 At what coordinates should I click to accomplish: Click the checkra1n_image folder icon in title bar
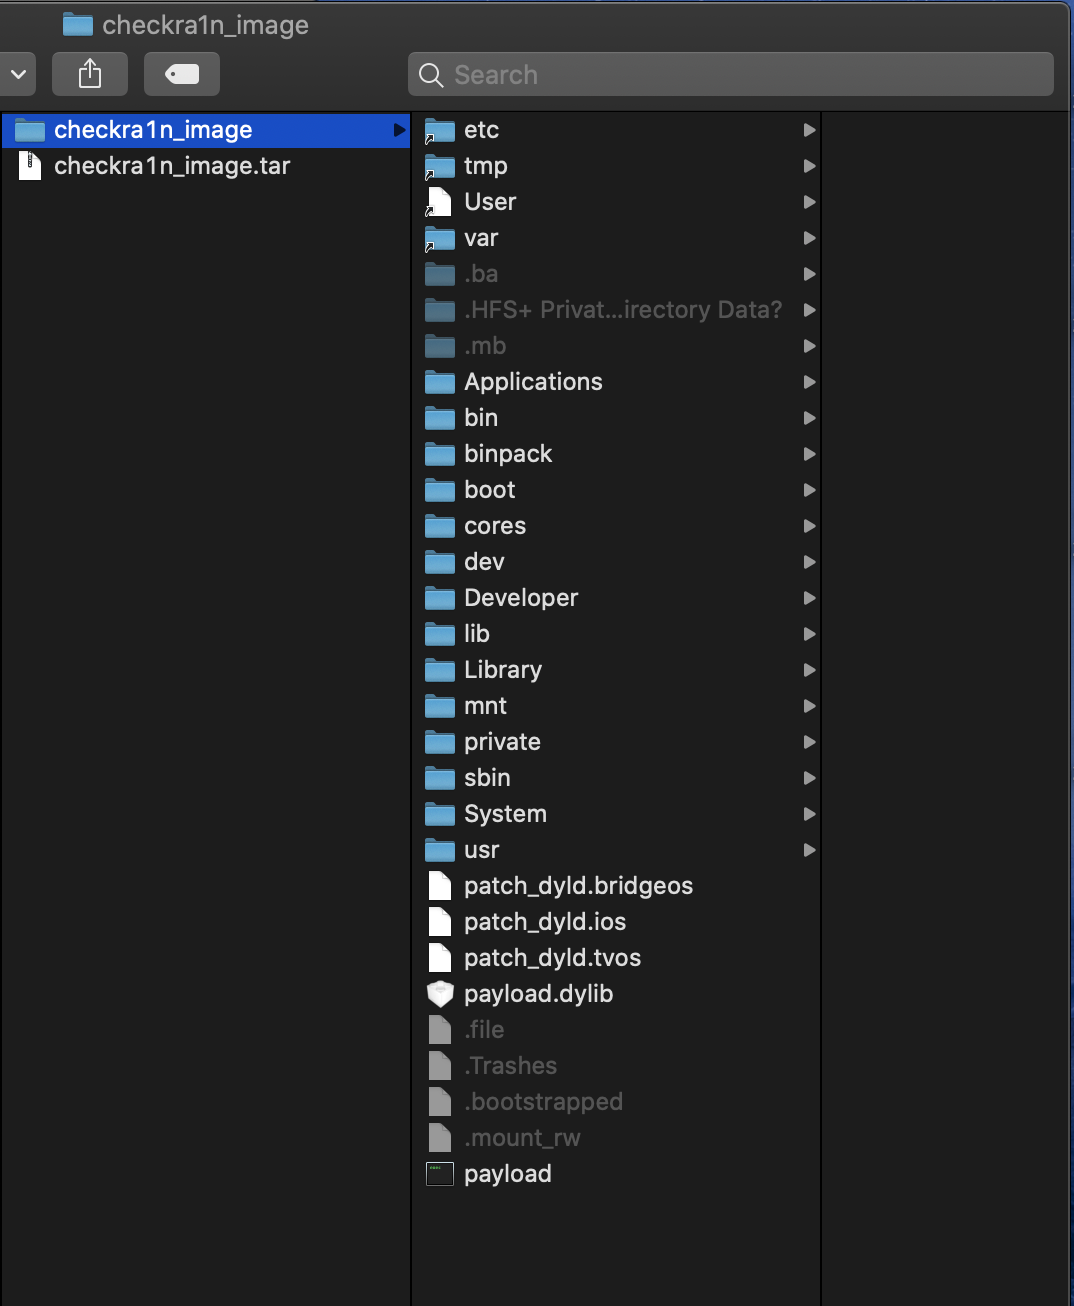tap(78, 24)
